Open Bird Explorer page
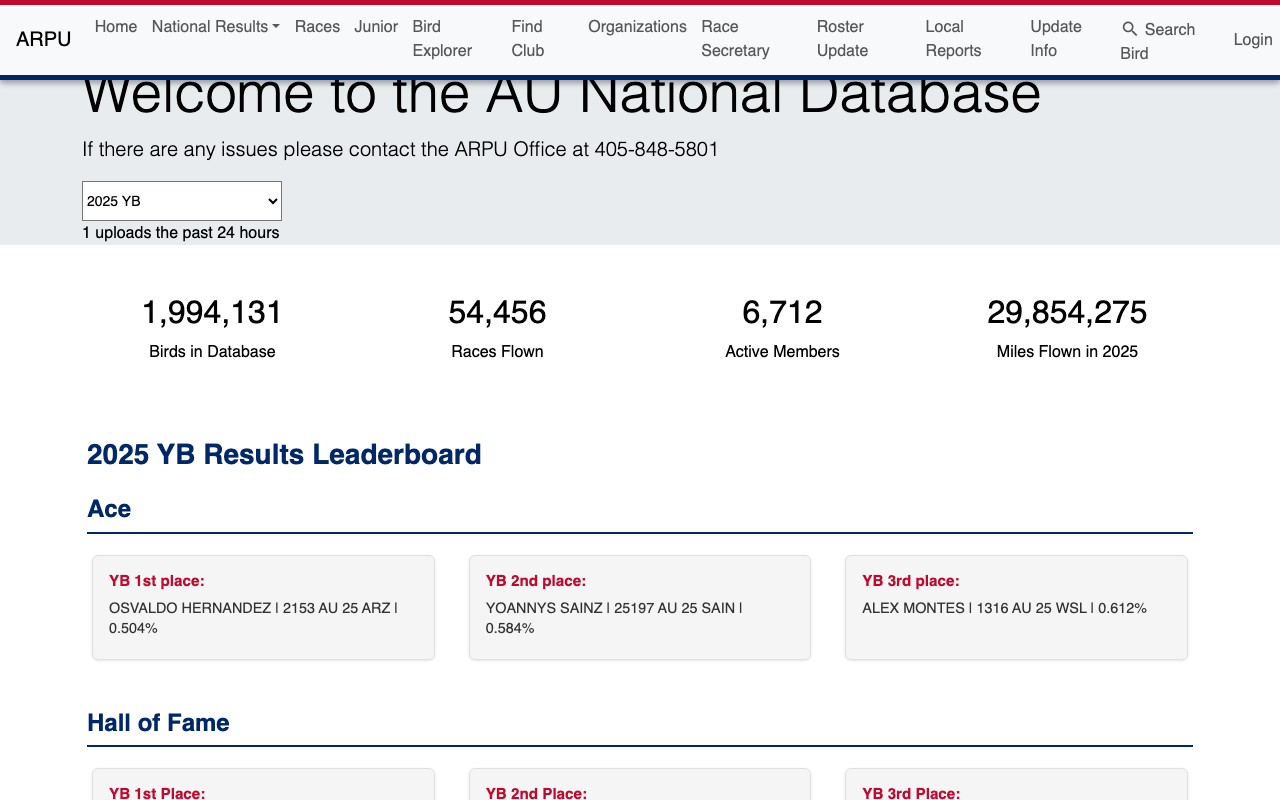Image resolution: width=1280 pixels, height=800 pixels. click(442, 39)
